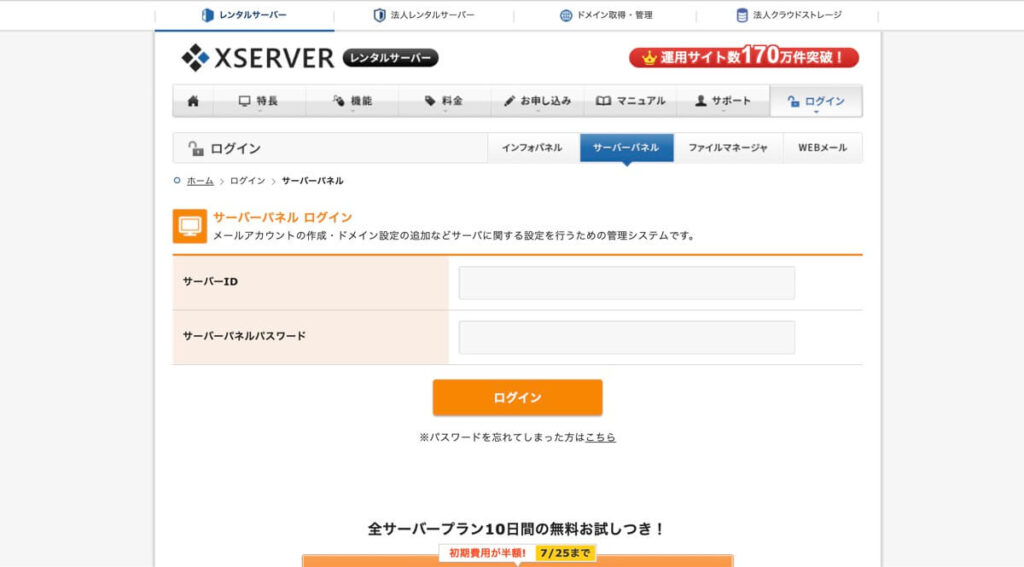Viewport: 1024px width, 567px height.
Task: Click the pencil icon next to お申し込み
Action: (x=509, y=101)
